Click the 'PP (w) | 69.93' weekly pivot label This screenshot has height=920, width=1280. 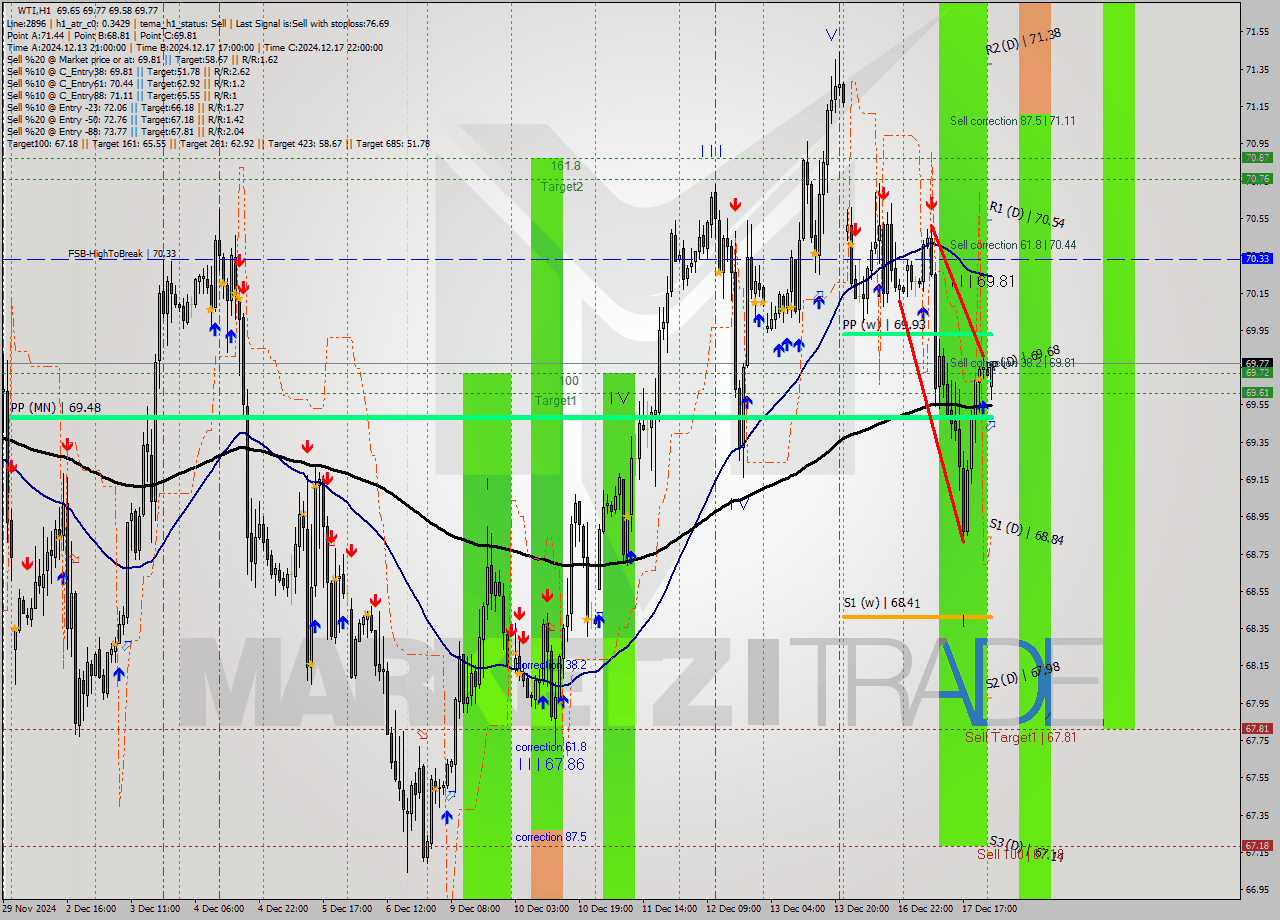[883, 325]
